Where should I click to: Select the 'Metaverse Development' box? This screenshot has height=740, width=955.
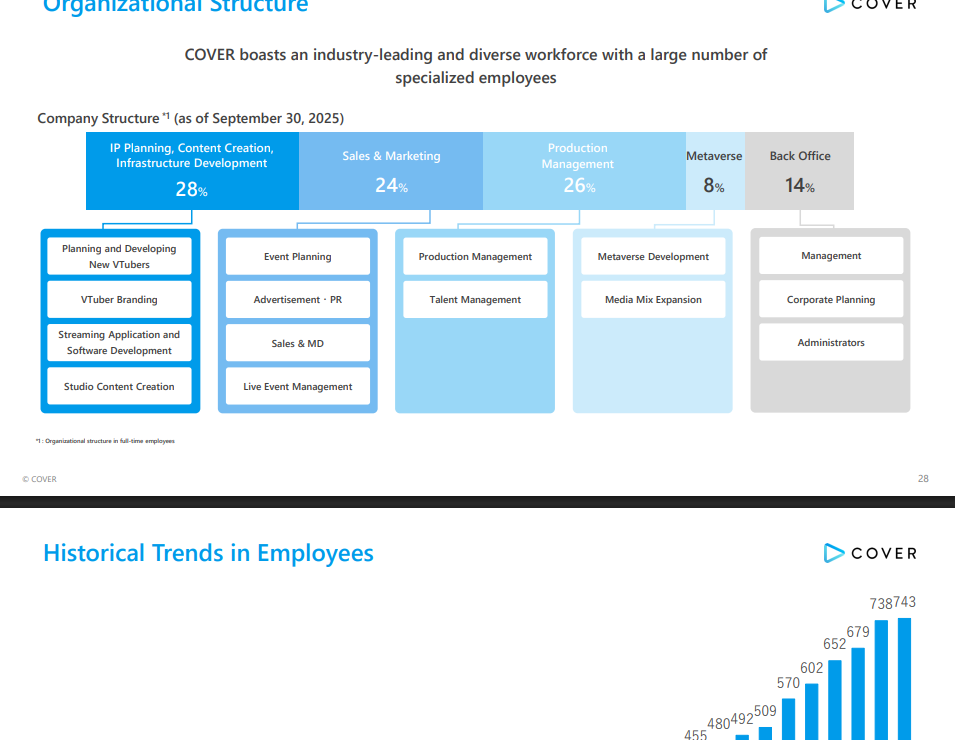[x=653, y=256]
